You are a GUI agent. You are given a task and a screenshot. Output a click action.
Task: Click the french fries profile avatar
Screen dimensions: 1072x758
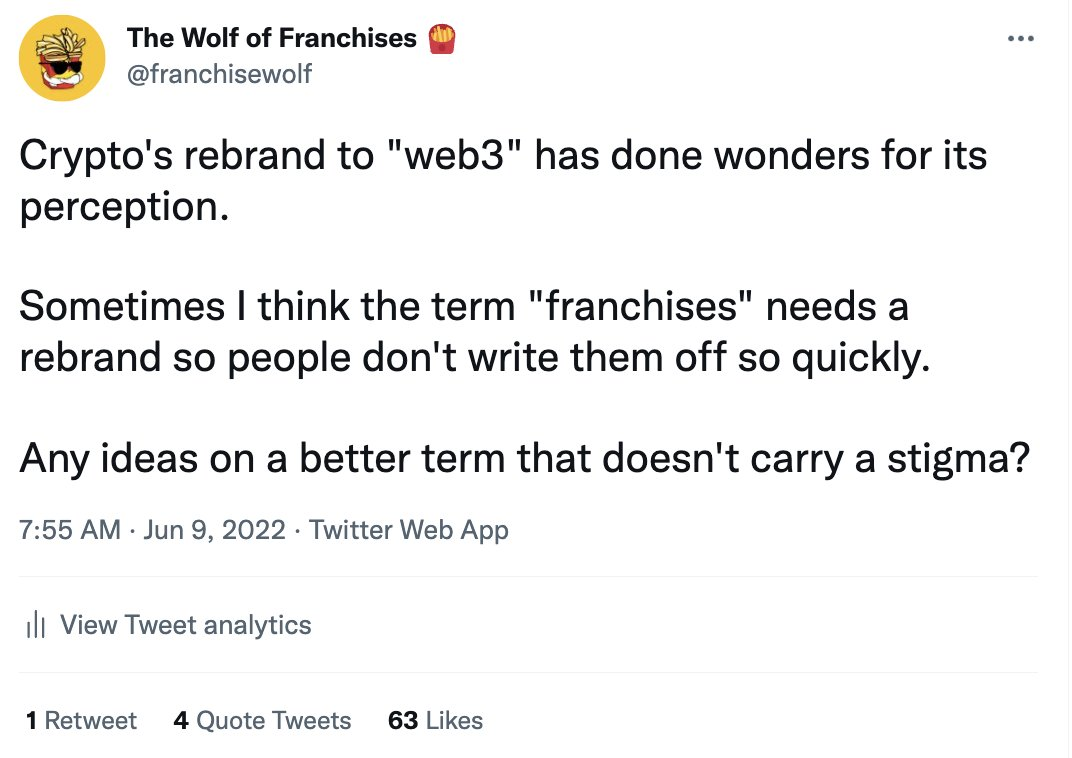[62, 58]
